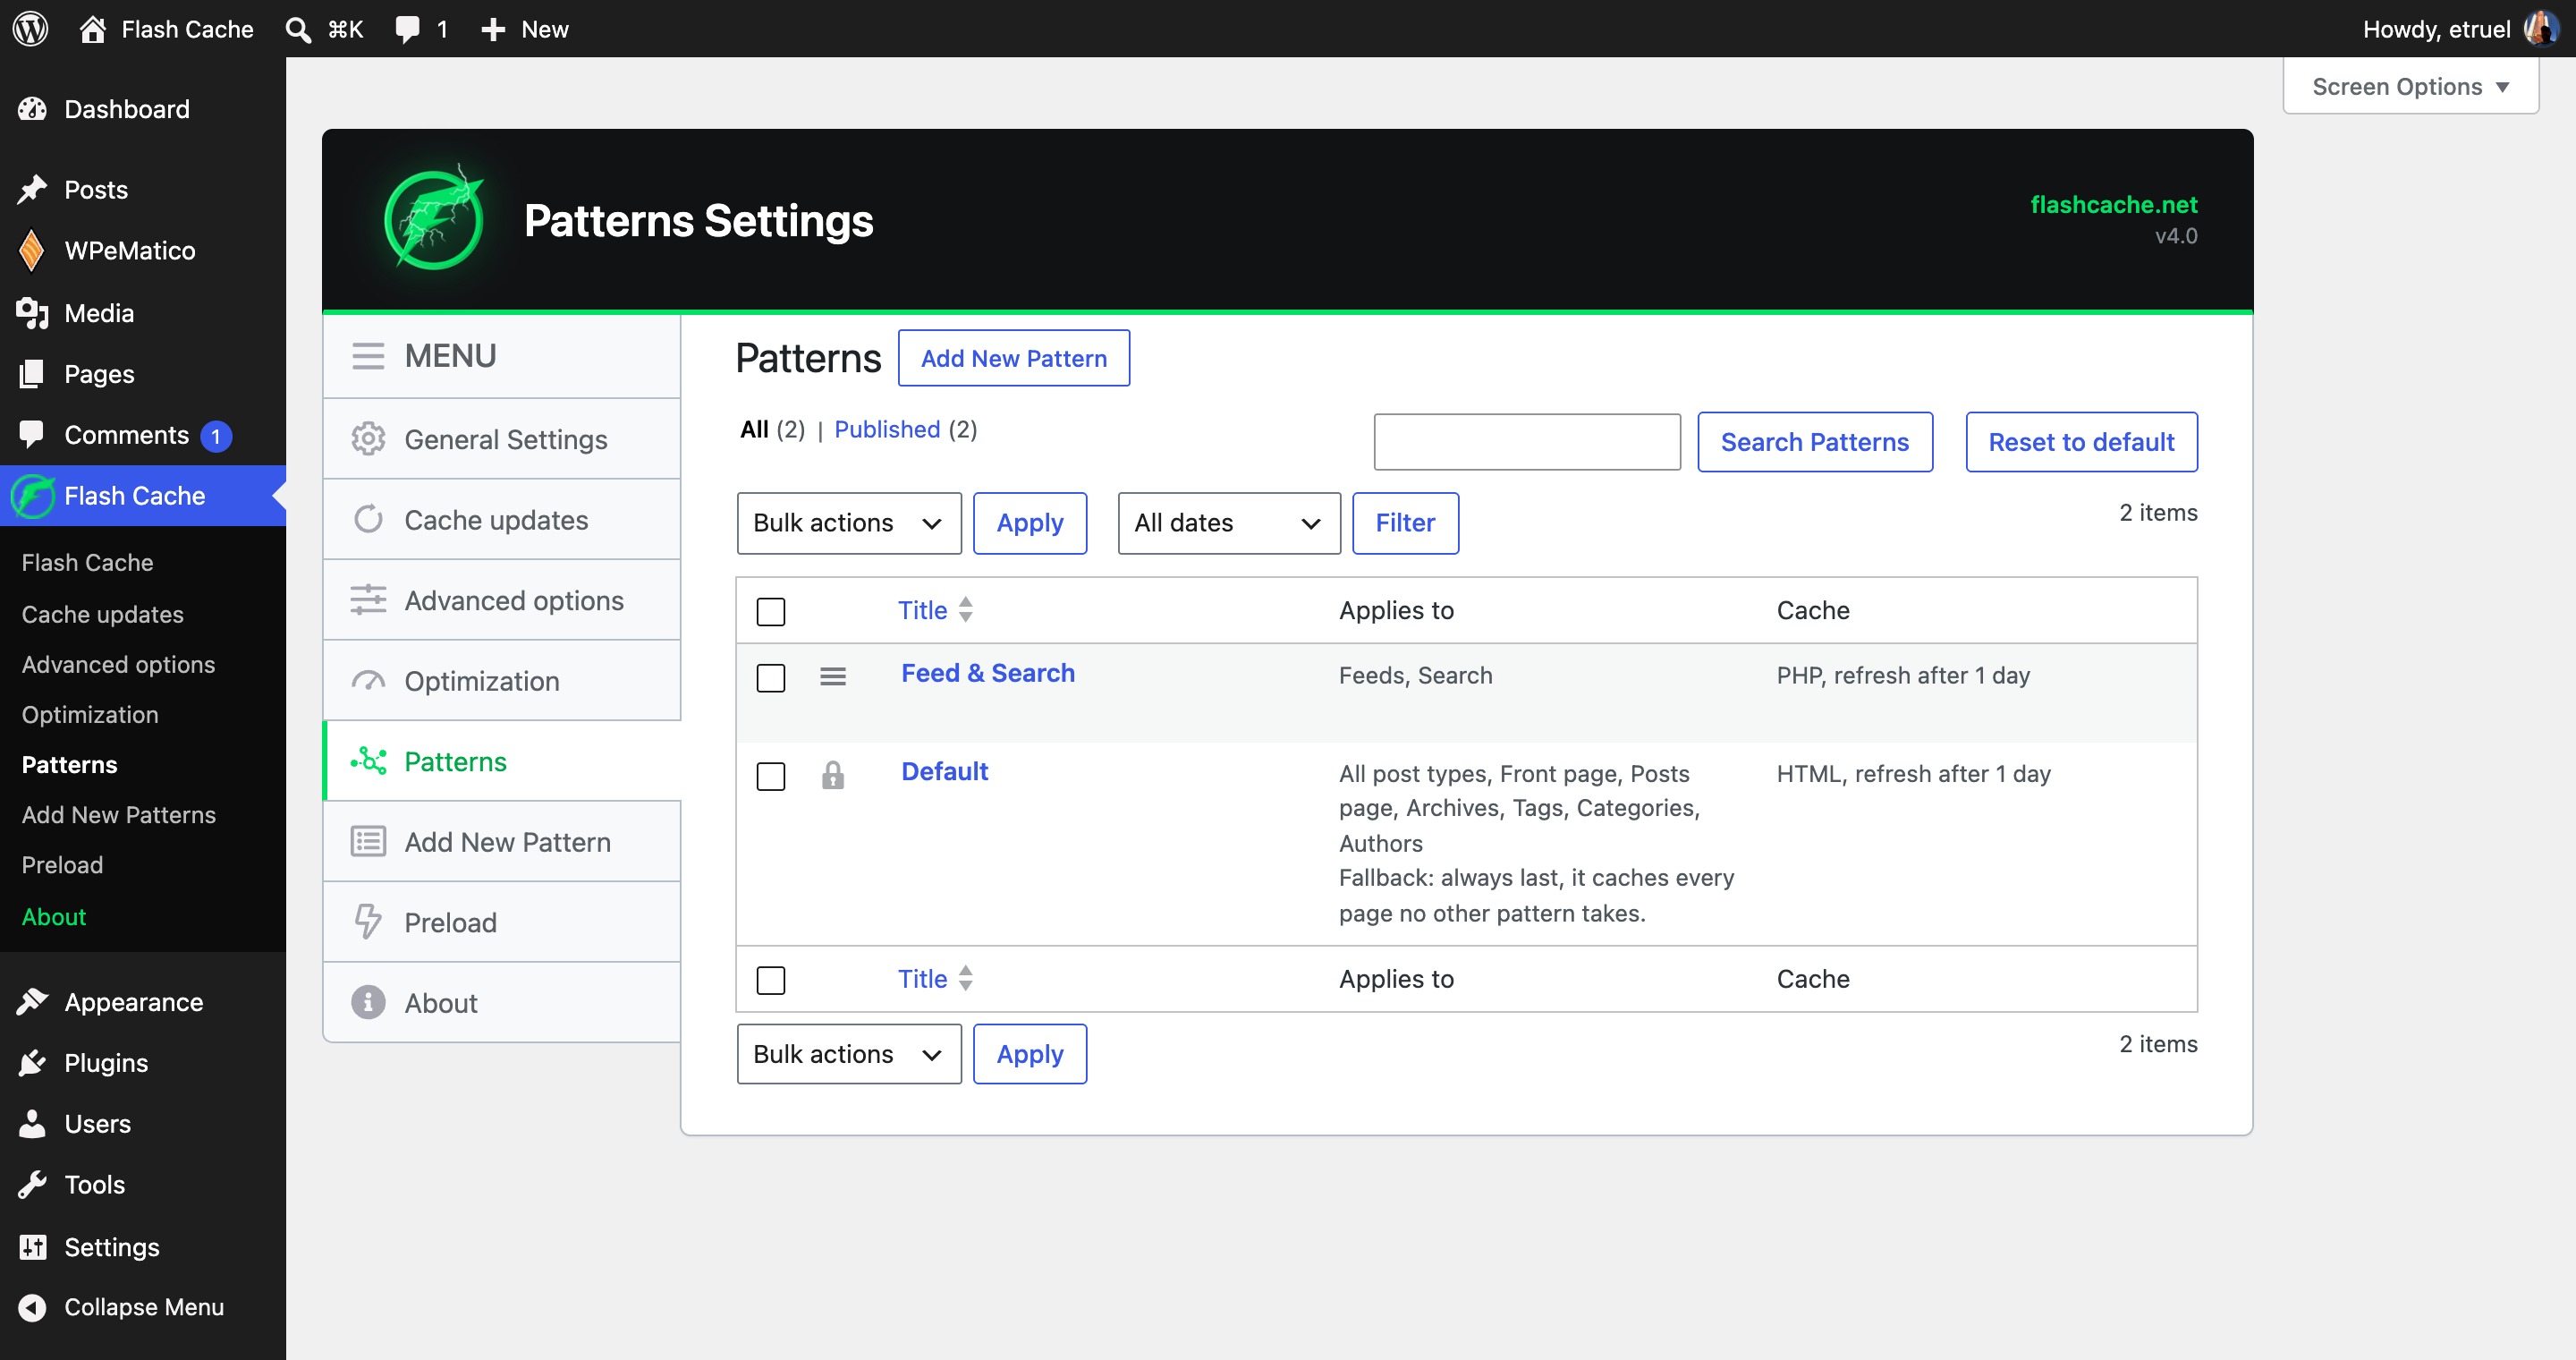This screenshot has height=1360, width=2576.
Task: Tick the select-all checkbox in table header
Action: (x=771, y=611)
